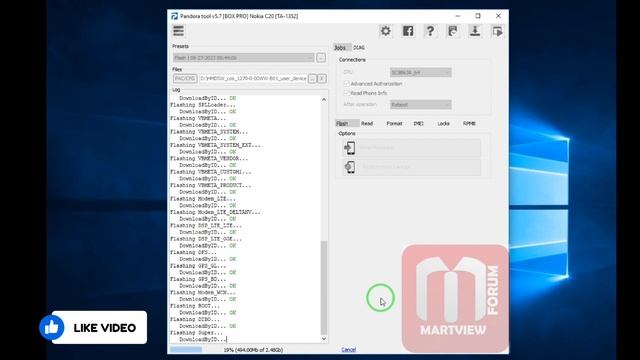Toggle the Read Phone Info checkbox
The height and width of the screenshot is (360, 640).
pyautogui.click(x=347, y=93)
